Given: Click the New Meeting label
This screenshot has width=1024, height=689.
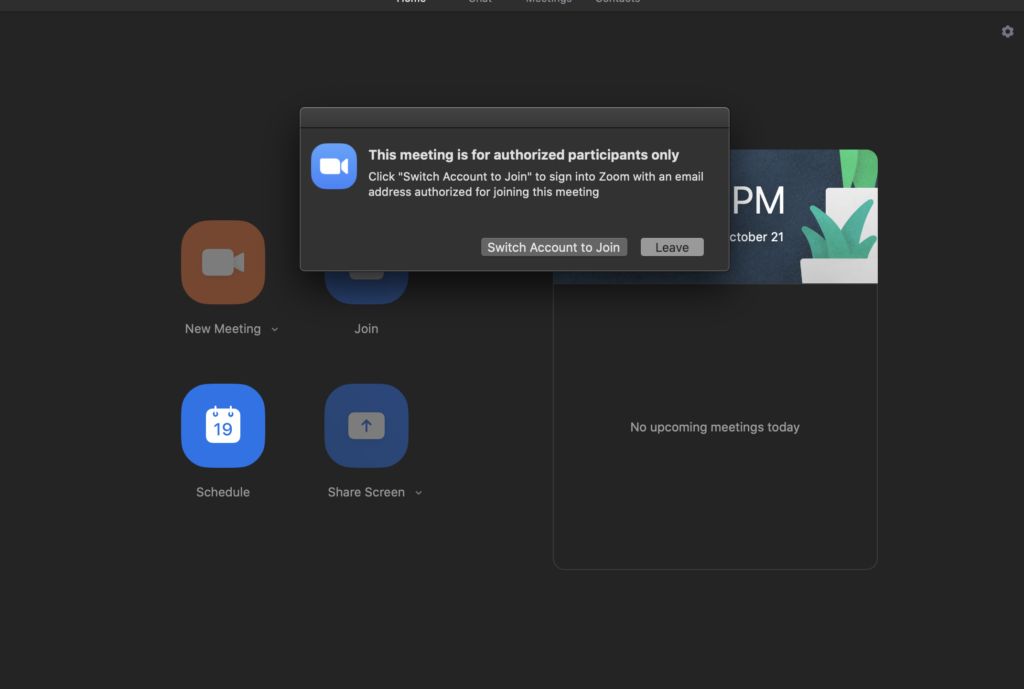Looking at the screenshot, I should [223, 328].
